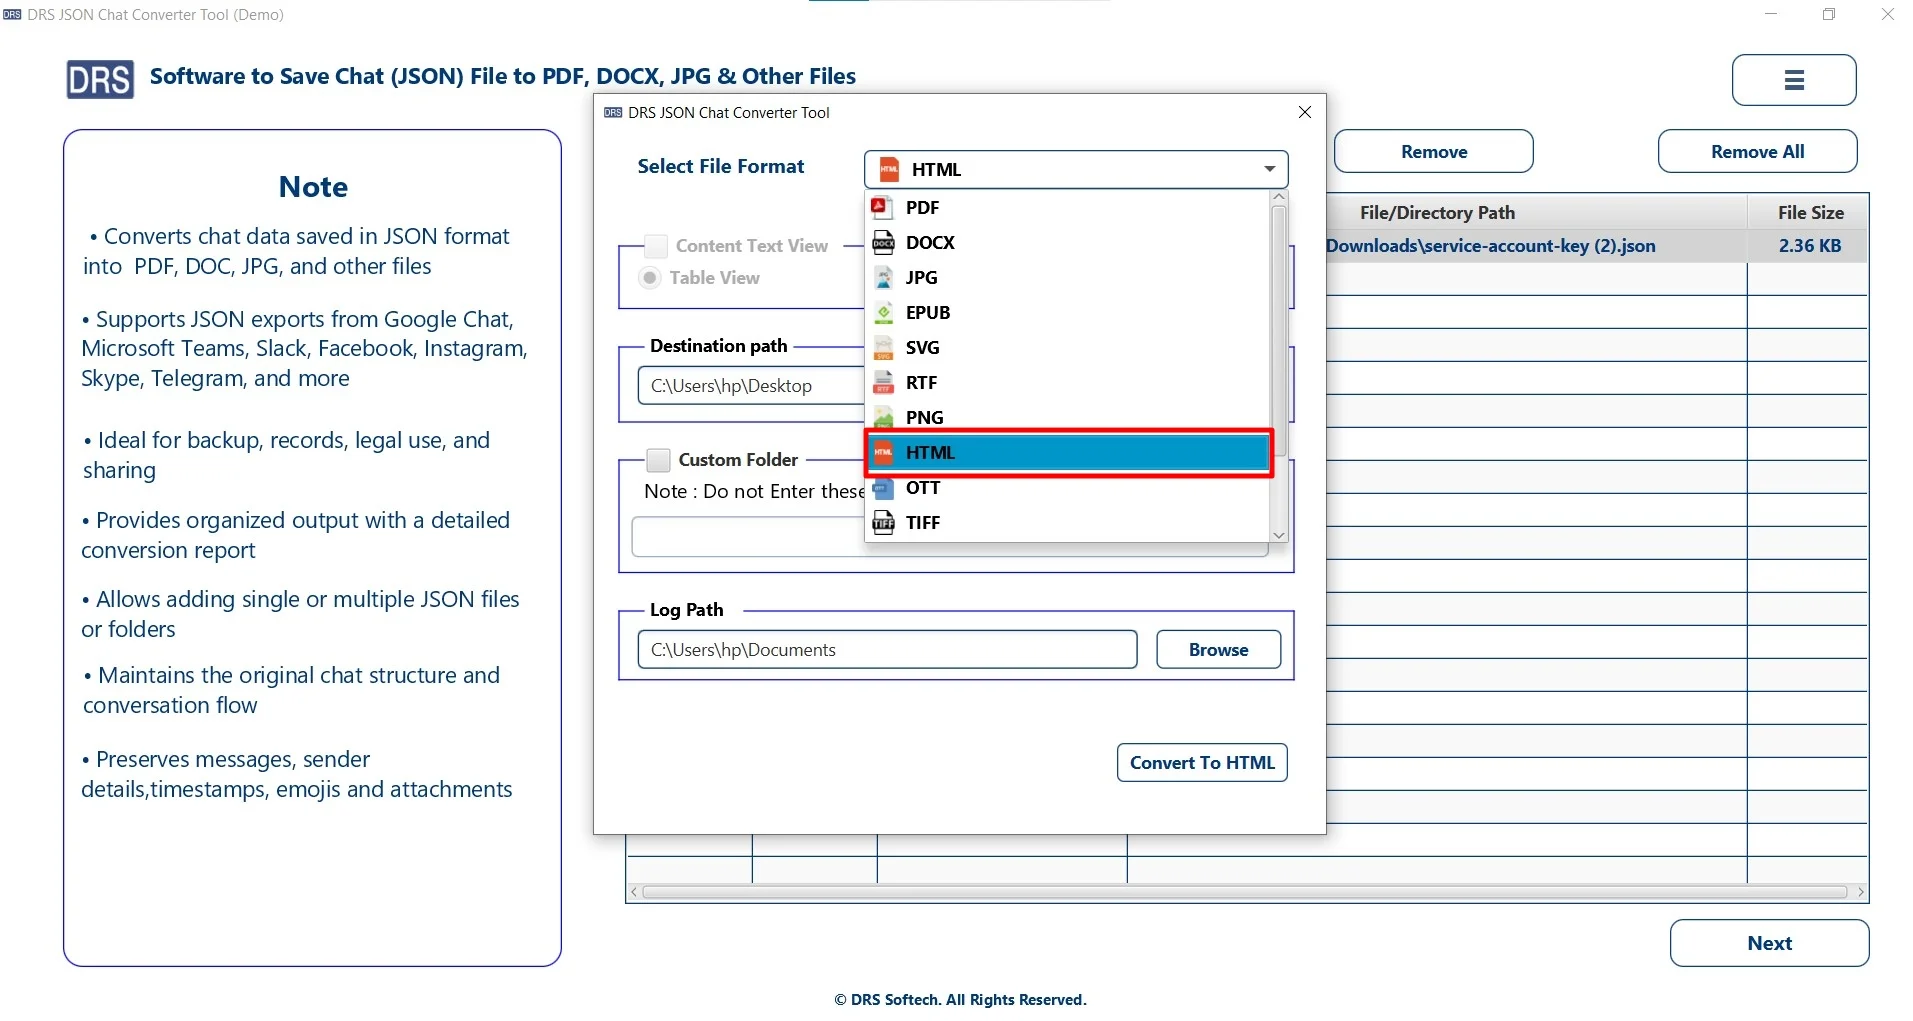
Task: Choose HTML from the format list
Action: pos(1068,453)
